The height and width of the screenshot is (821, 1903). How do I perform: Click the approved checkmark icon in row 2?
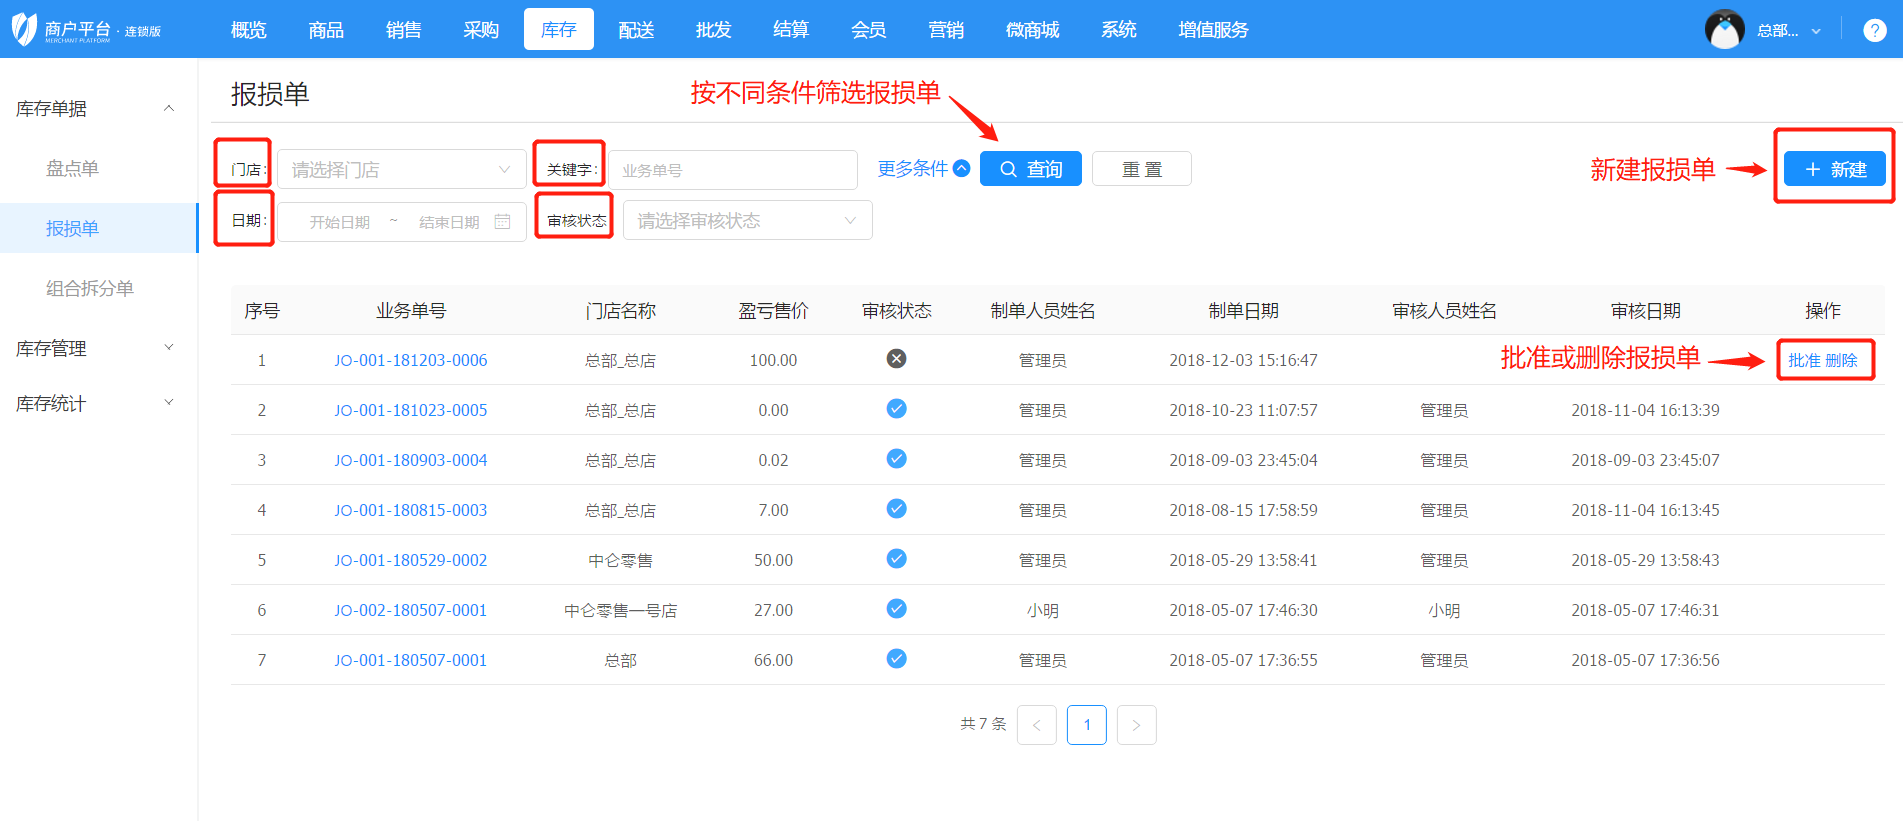pyautogui.click(x=896, y=409)
